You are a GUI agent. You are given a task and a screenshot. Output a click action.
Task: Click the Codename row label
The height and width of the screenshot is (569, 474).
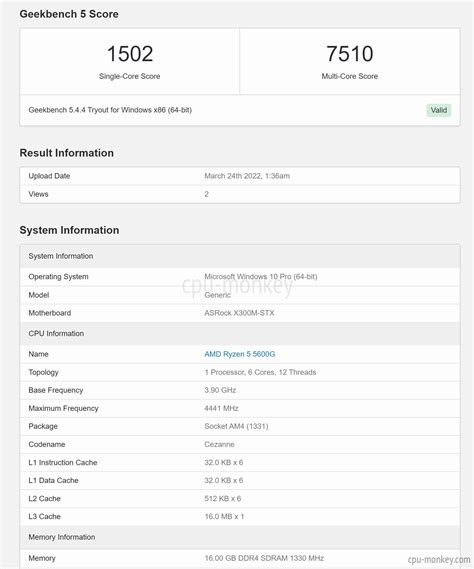(x=47, y=445)
